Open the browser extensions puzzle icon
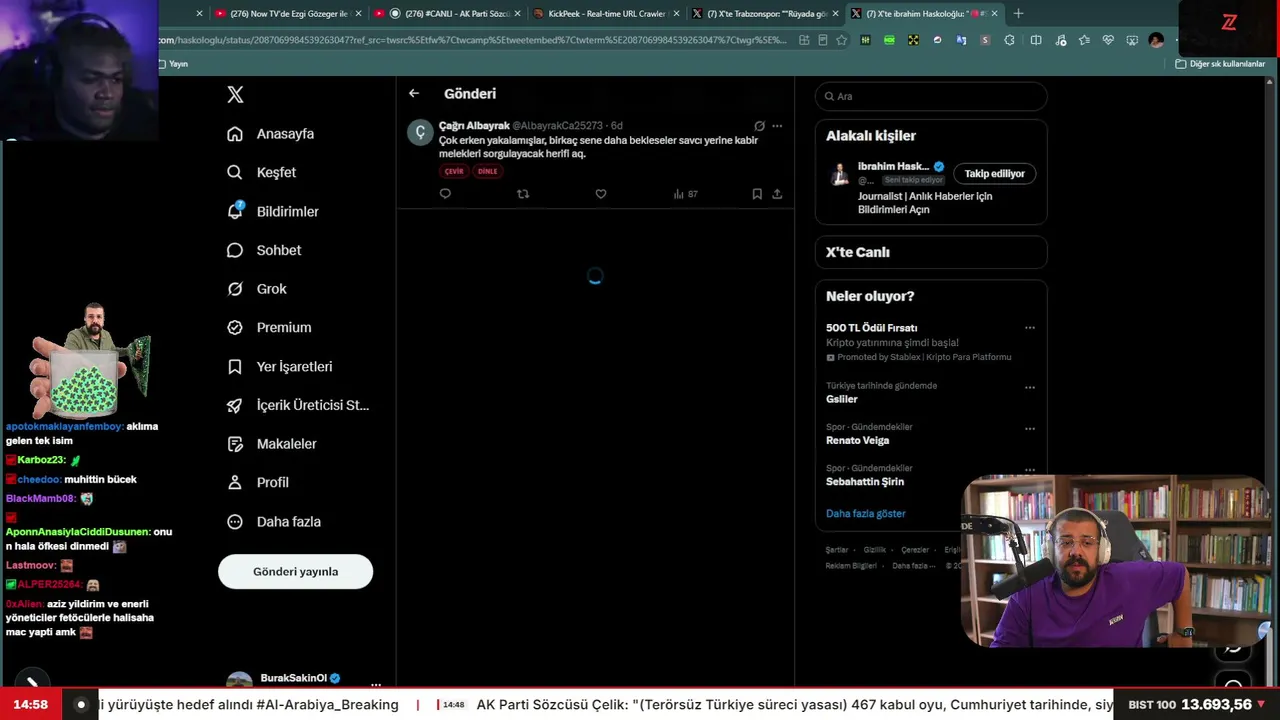 coord(1009,40)
